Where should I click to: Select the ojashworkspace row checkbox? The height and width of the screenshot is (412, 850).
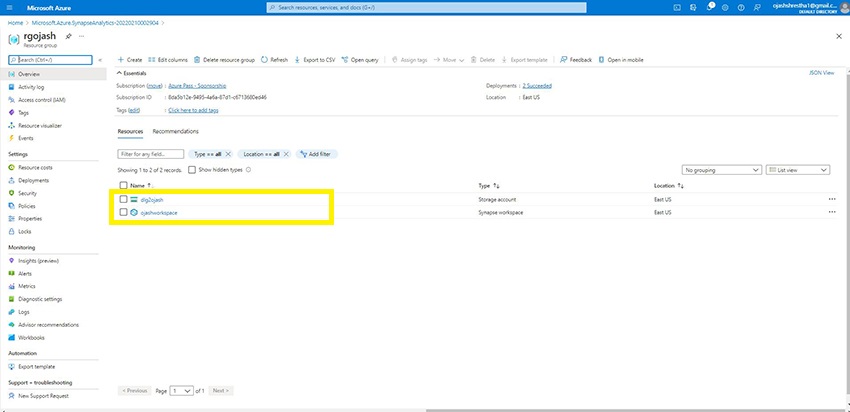click(x=123, y=213)
